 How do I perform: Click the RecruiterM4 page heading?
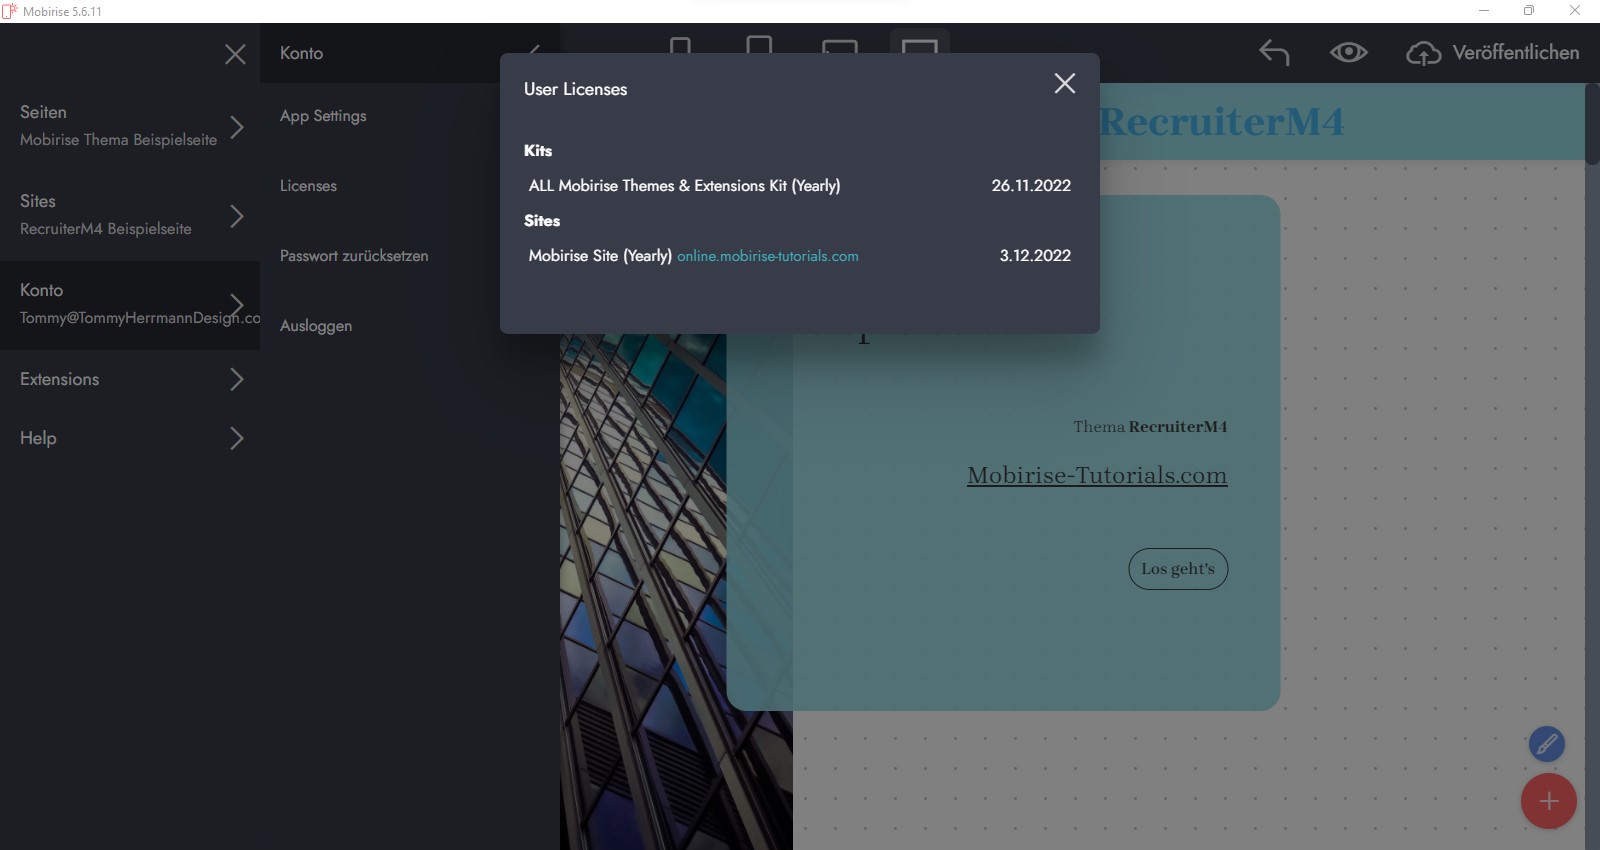point(1222,122)
